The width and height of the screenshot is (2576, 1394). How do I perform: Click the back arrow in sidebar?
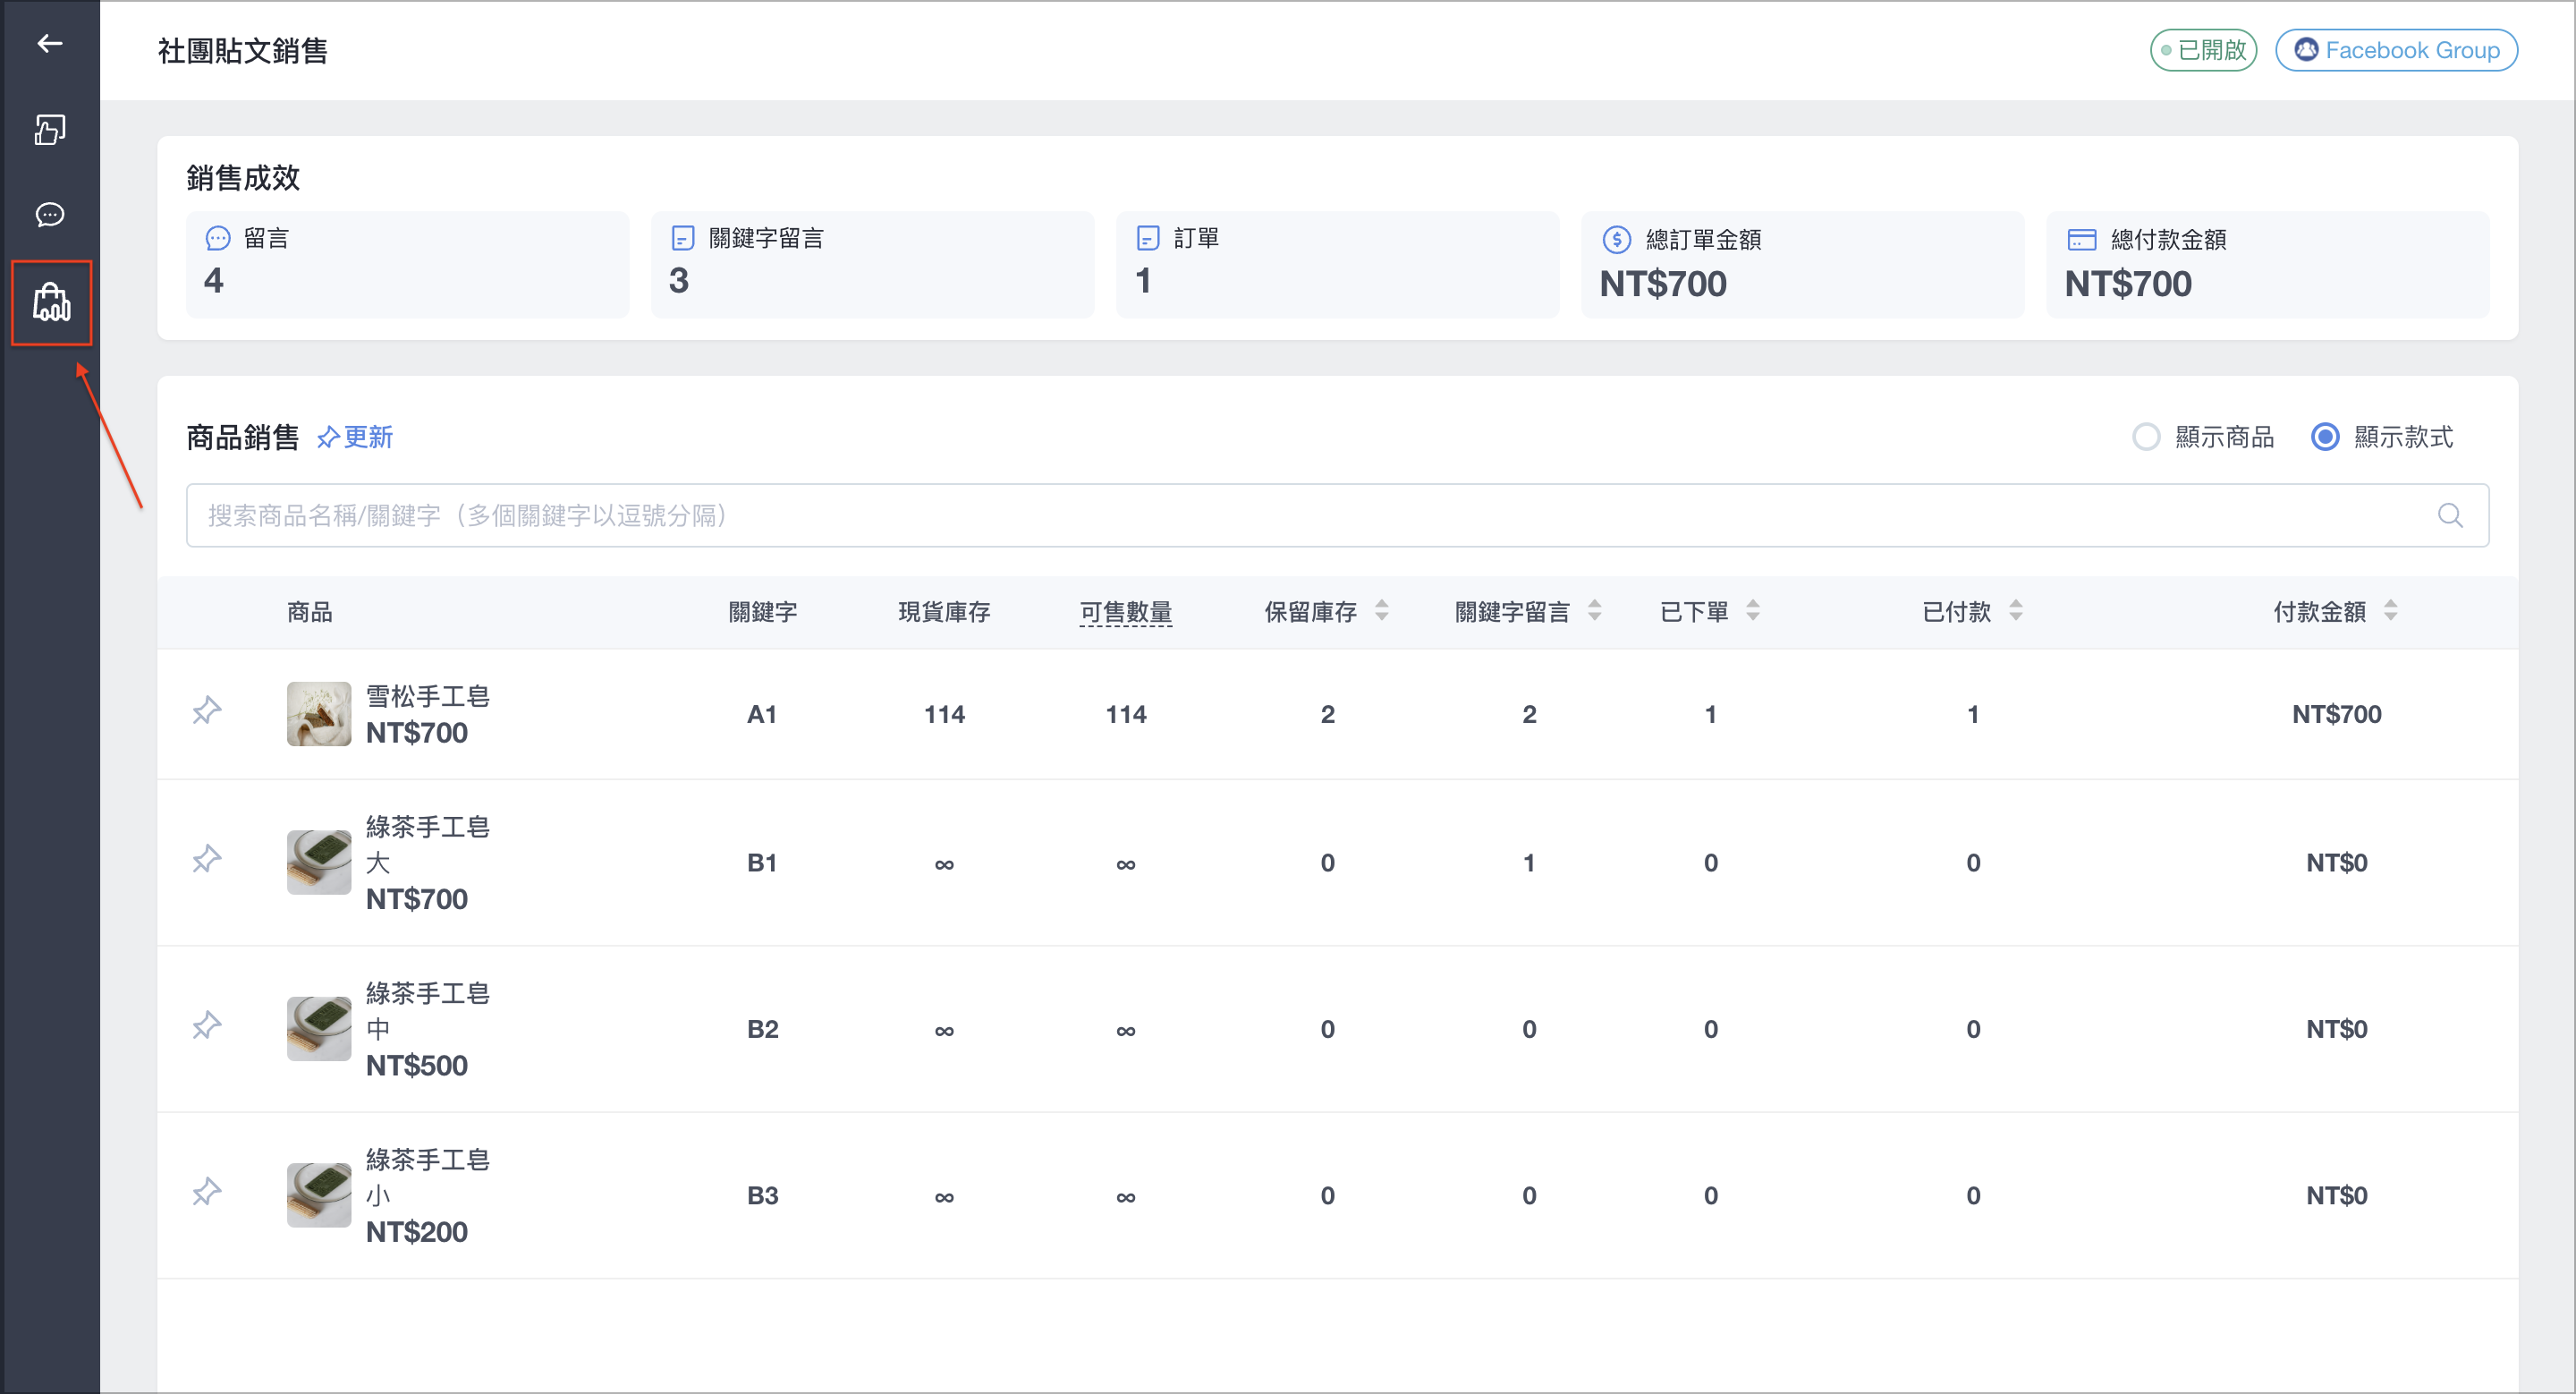tap(49, 43)
